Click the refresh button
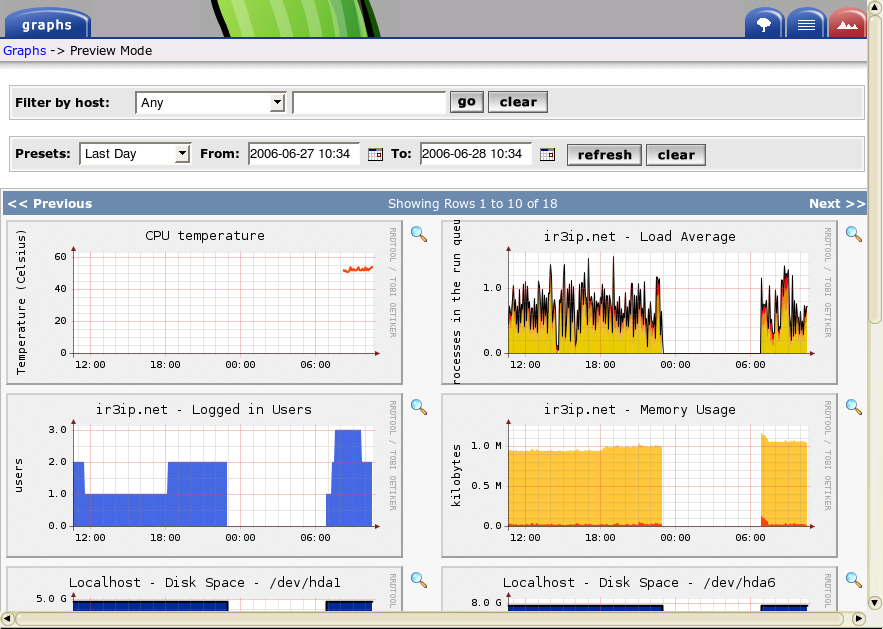883x629 pixels. 604,155
